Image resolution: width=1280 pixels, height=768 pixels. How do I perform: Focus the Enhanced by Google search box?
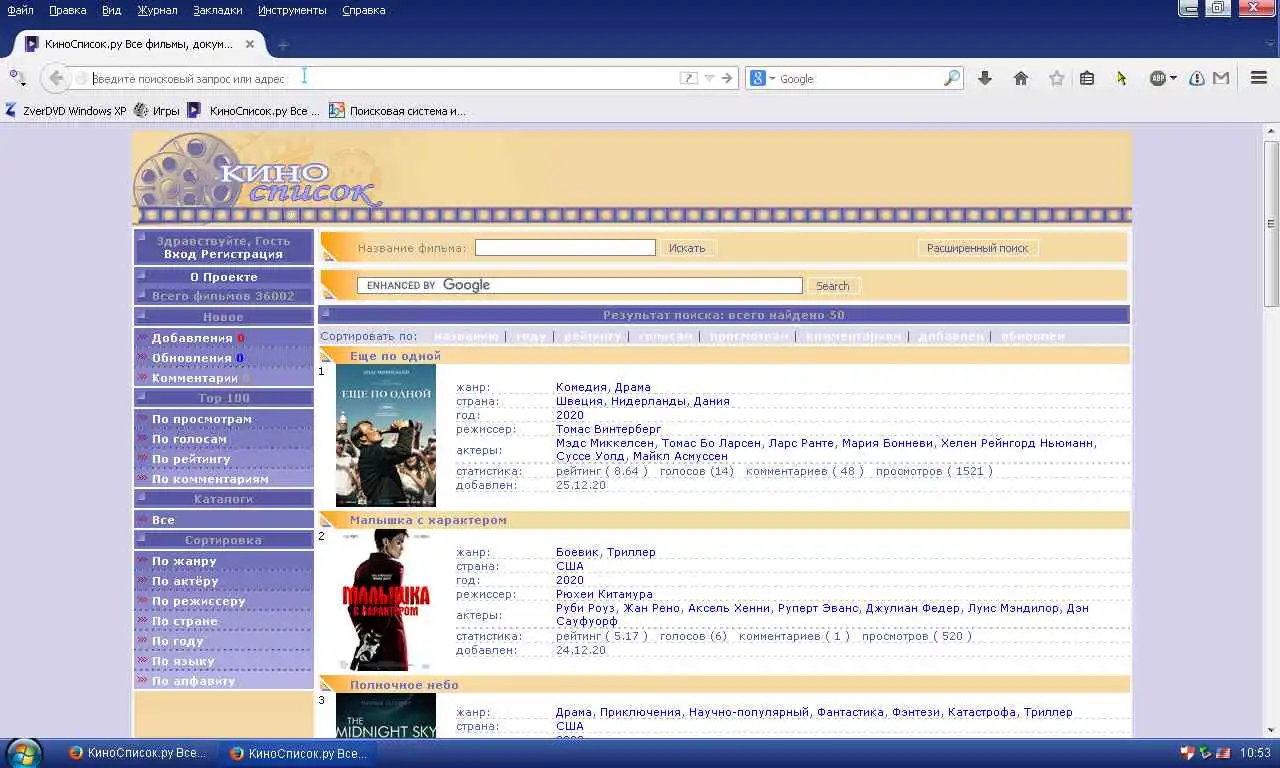point(580,285)
